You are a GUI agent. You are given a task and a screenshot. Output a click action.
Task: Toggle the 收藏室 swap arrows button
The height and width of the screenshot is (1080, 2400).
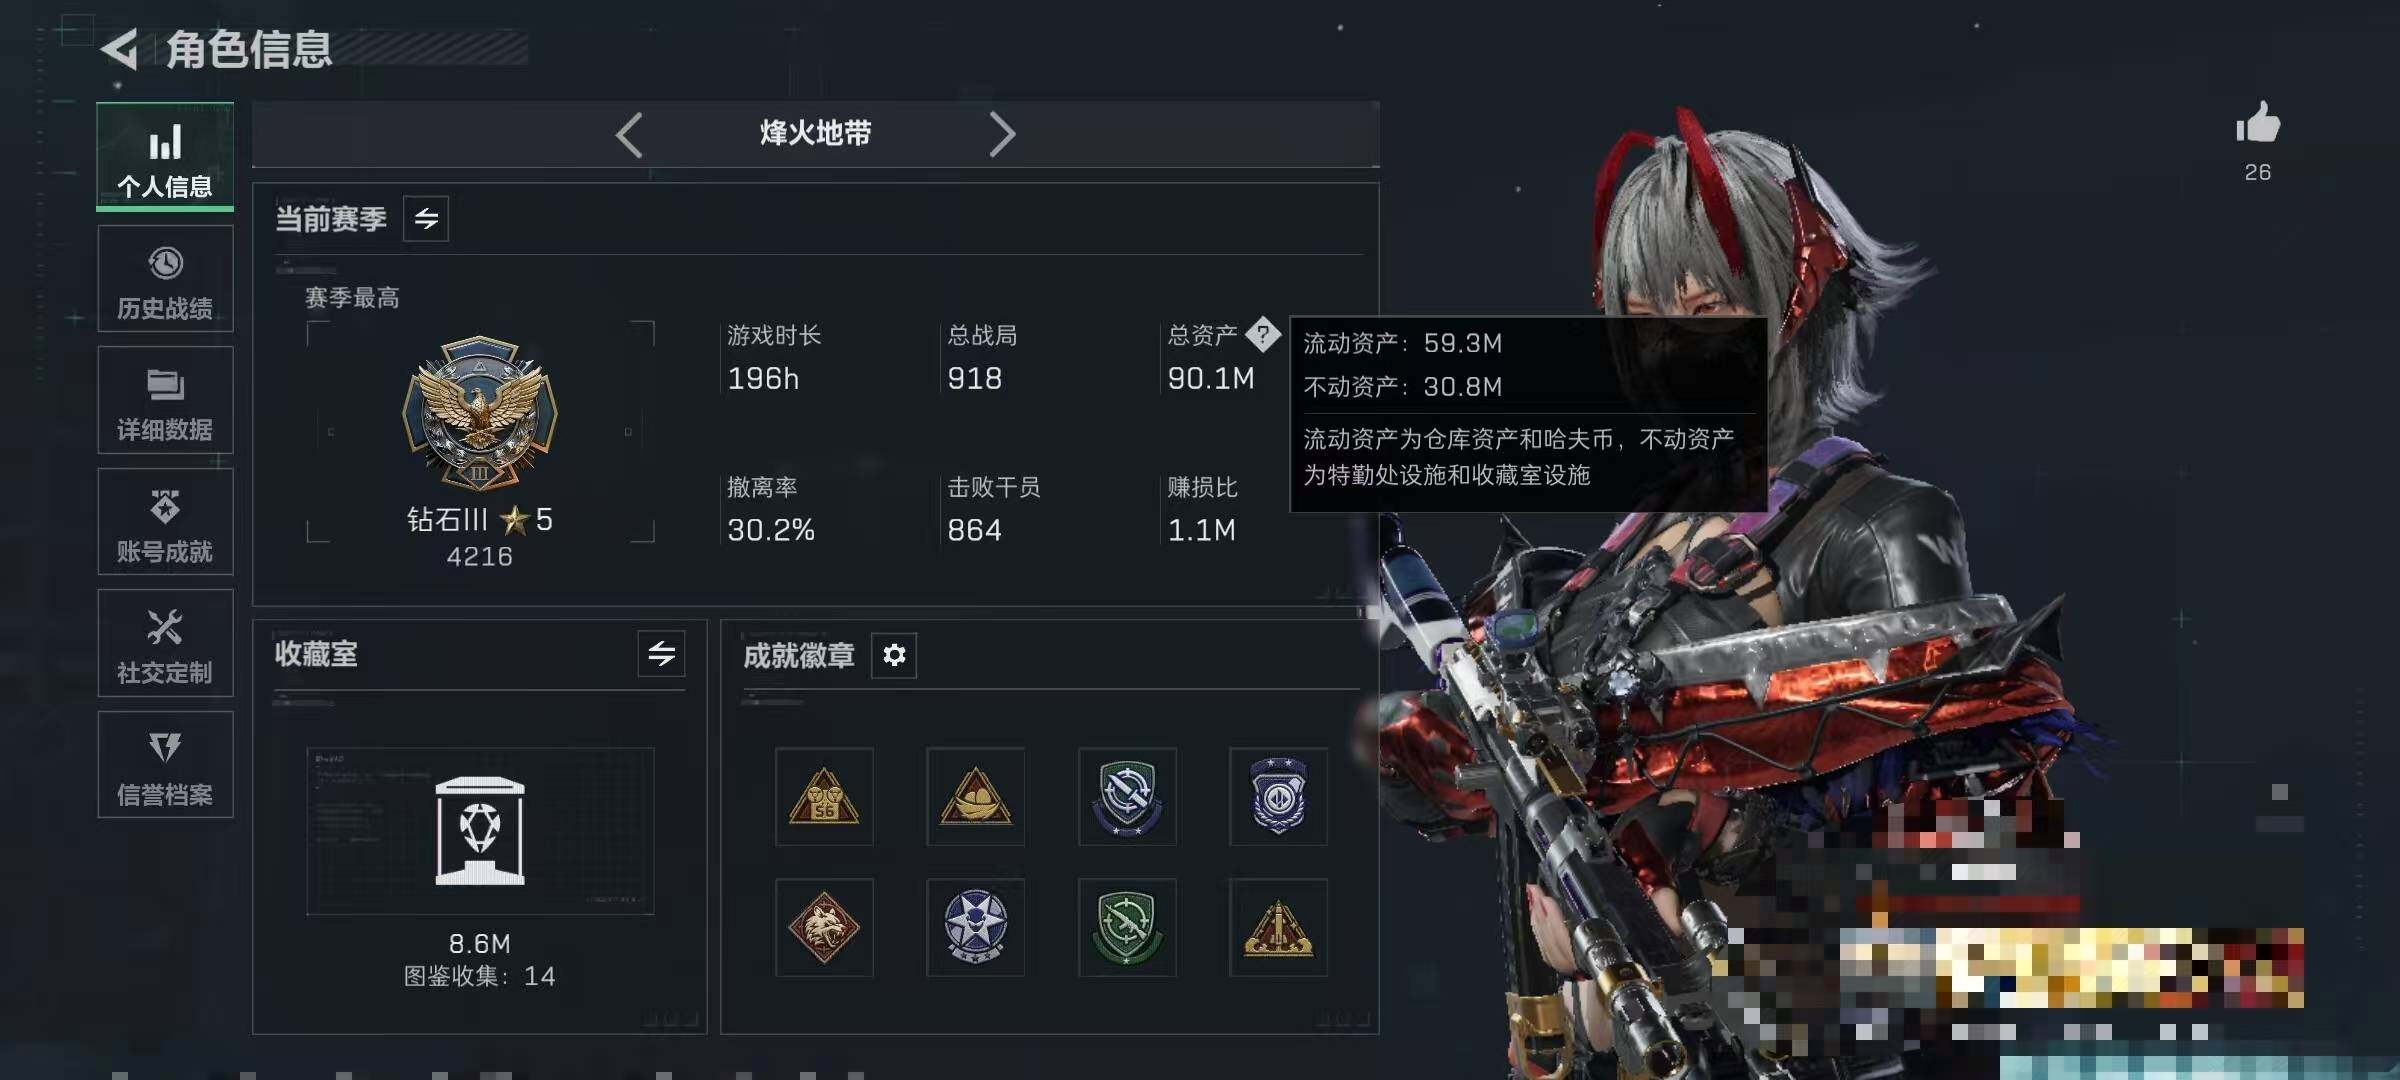tap(661, 654)
